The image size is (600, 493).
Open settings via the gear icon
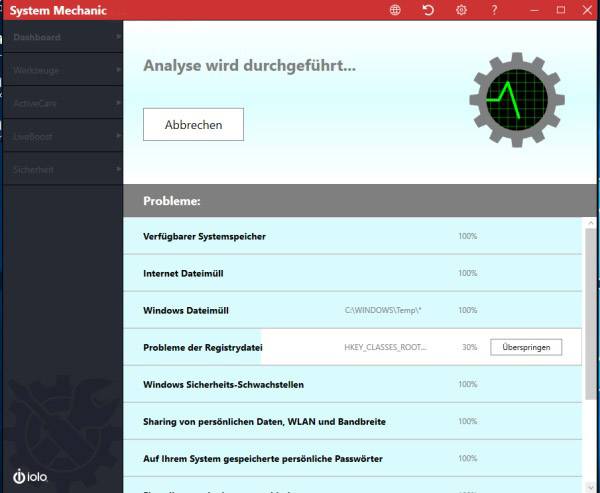coord(461,10)
